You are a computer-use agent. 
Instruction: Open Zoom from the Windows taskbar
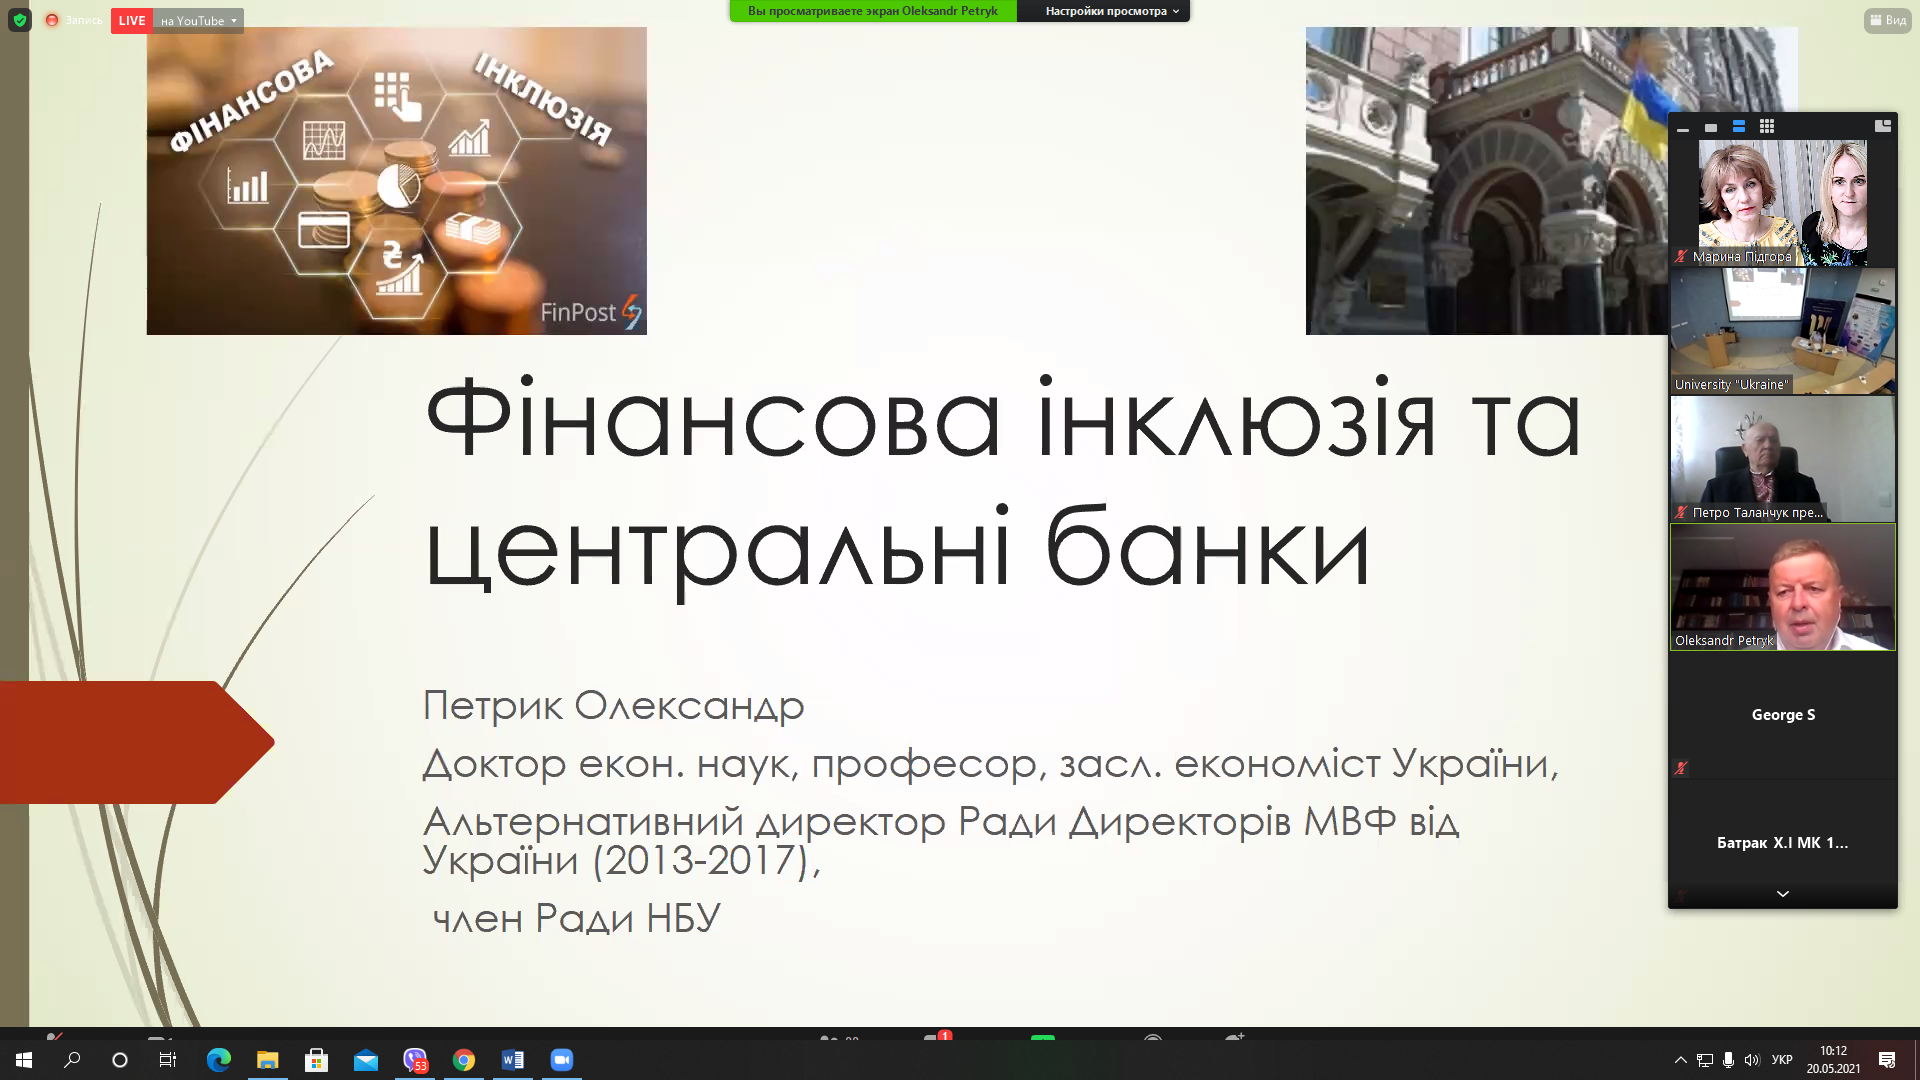pyautogui.click(x=562, y=1060)
